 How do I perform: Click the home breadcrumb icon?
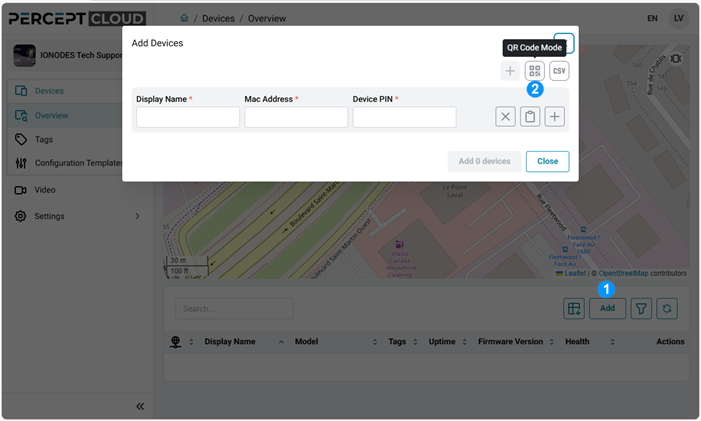[184, 18]
